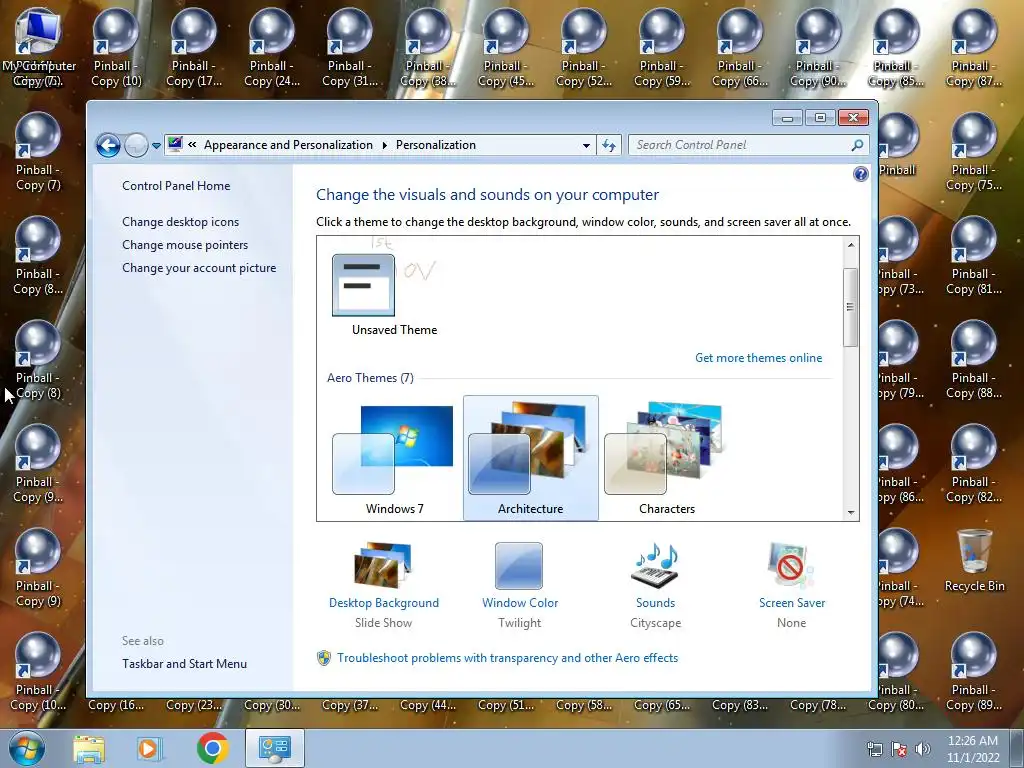This screenshot has height=768, width=1024.
Task: Click Appearance and Personalization breadcrumb
Action: [x=288, y=145]
